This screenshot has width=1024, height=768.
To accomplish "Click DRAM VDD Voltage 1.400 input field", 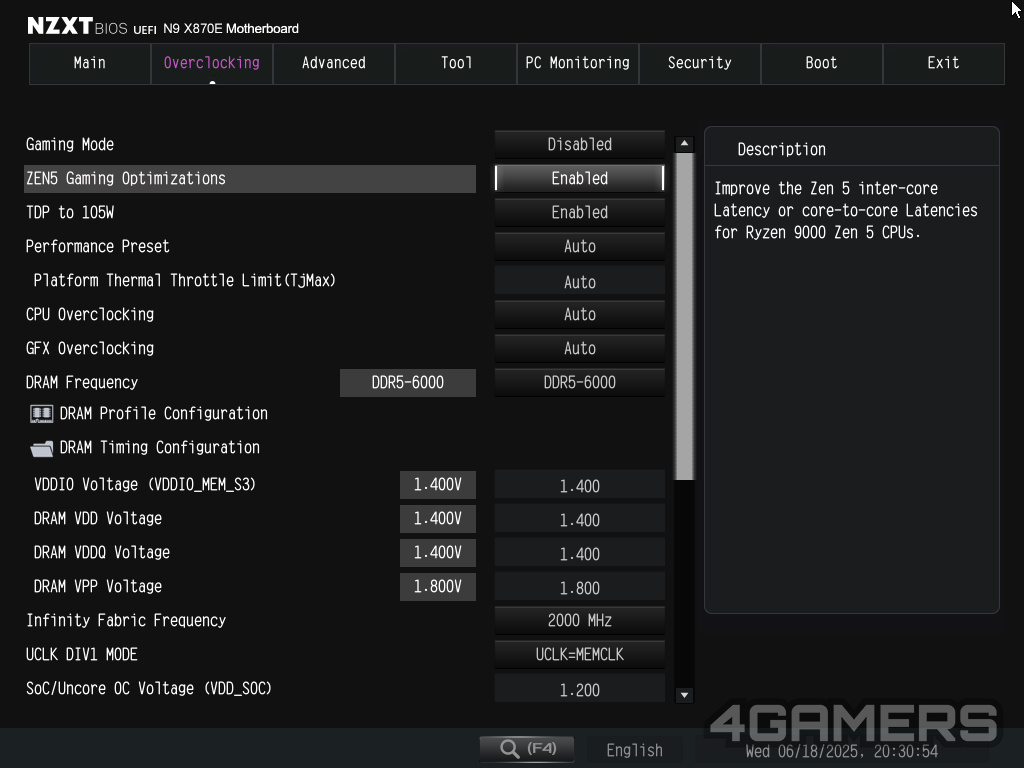I will (x=580, y=519).
